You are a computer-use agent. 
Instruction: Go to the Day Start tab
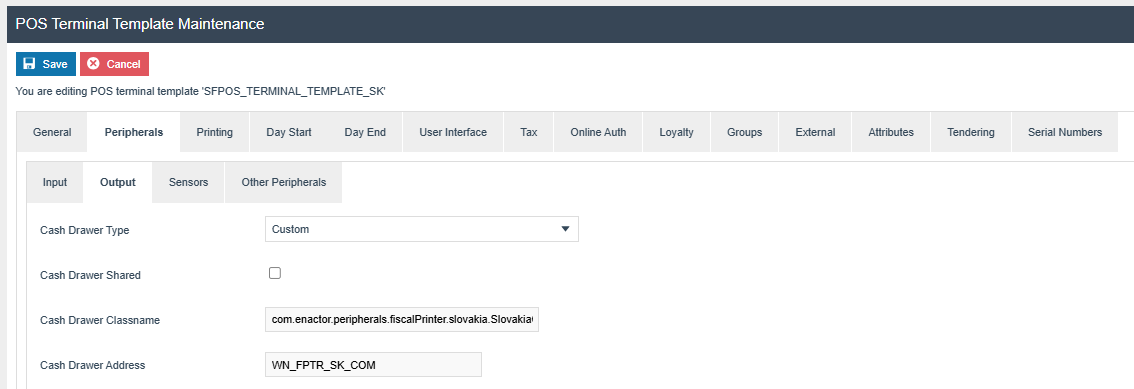[289, 132]
